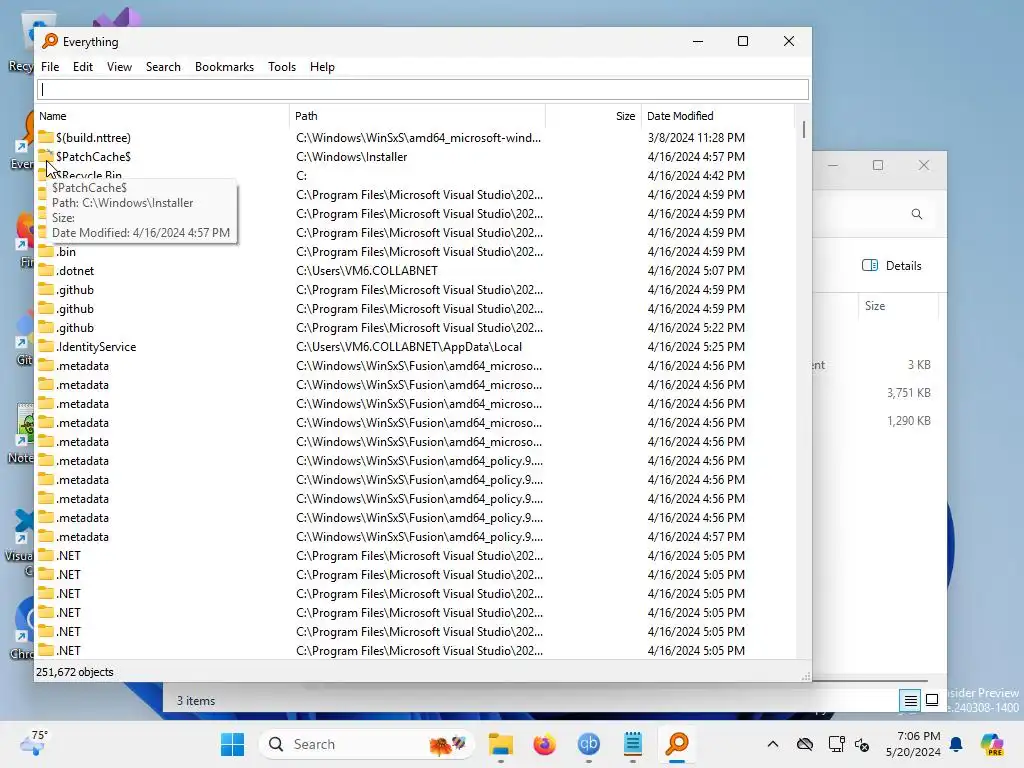Image resolution: width=1024 pixels, height=768 pixels.
Task: Show hidden system tray icons
Action: tap(773, 744)
